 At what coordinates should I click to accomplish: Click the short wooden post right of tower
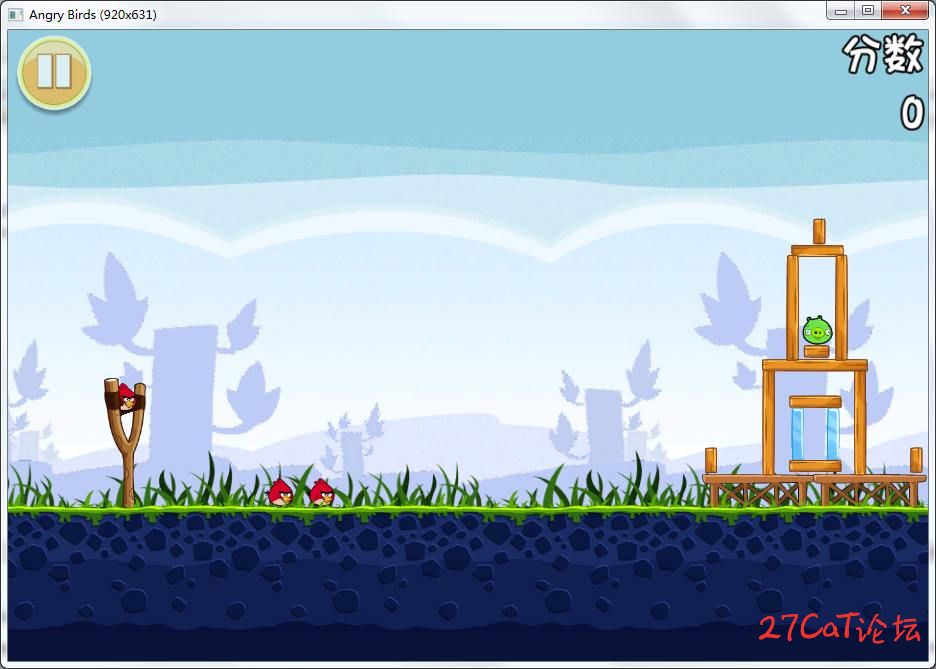(x=916, y=461)
